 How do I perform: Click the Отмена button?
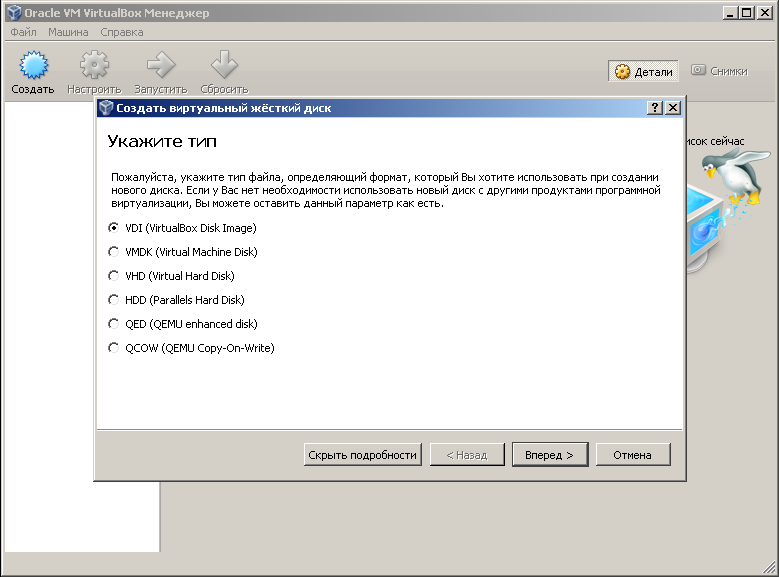(x=633, y=455)
